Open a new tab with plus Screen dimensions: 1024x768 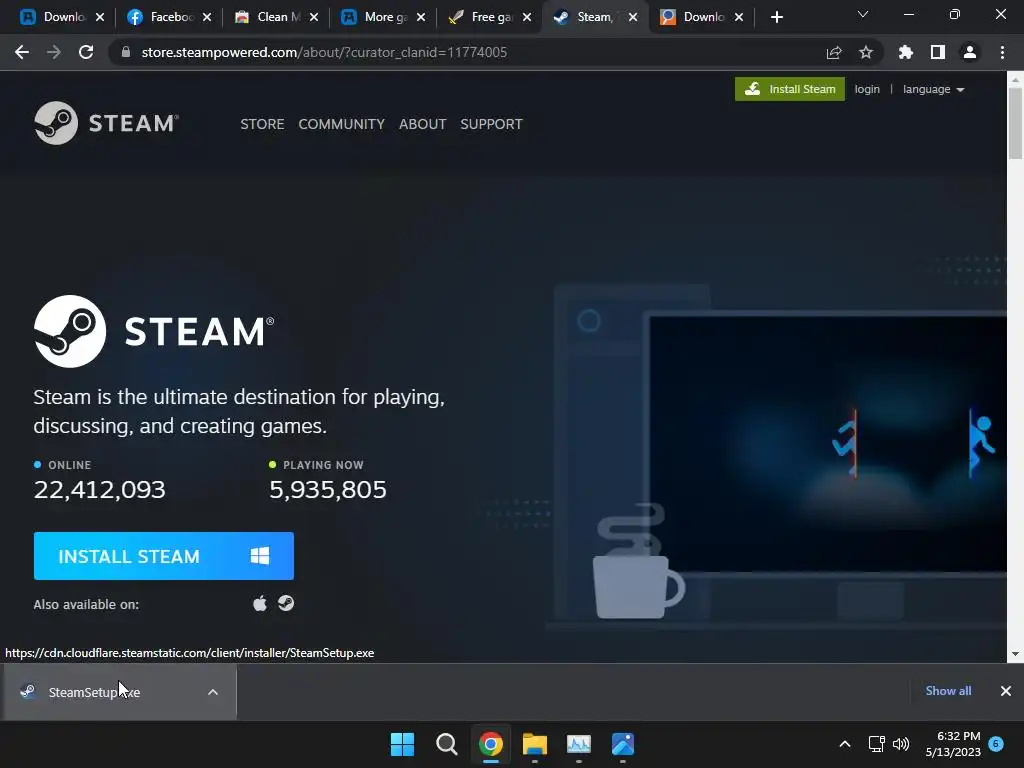tap(776, 17)
